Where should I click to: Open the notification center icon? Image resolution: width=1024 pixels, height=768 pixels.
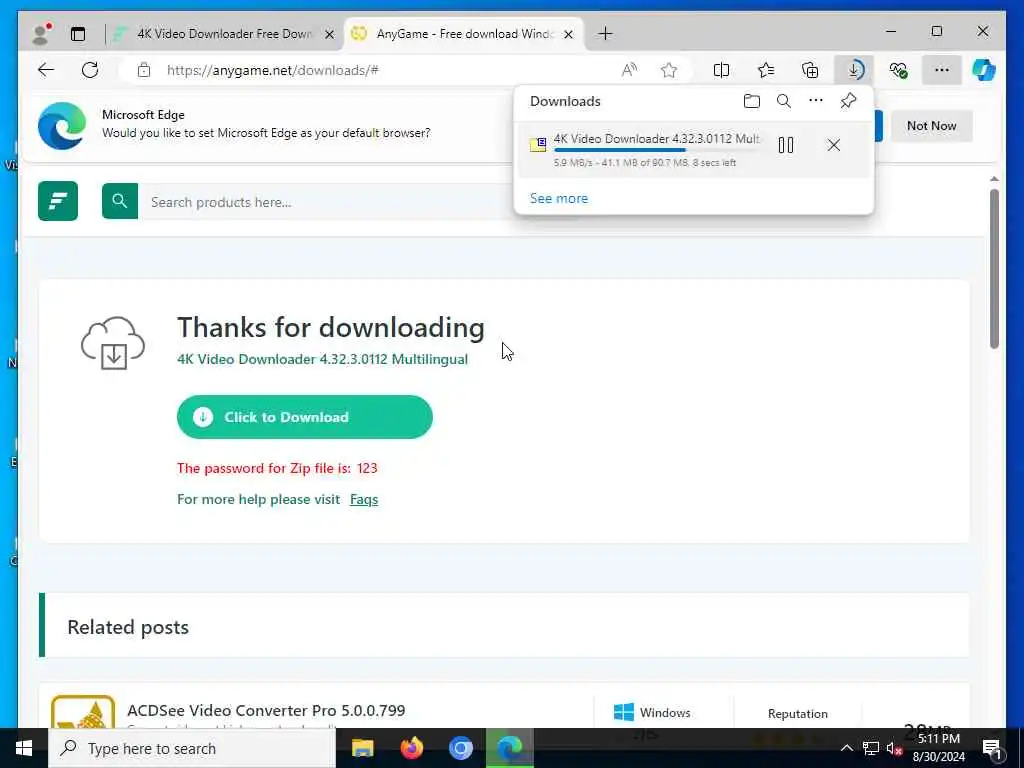[992, 748]
